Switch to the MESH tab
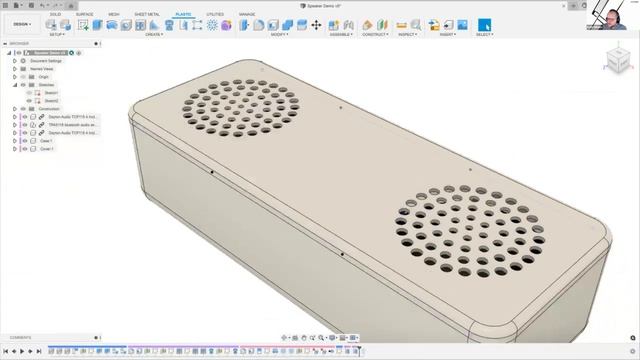The image size is (640, 360). [114, 14]
